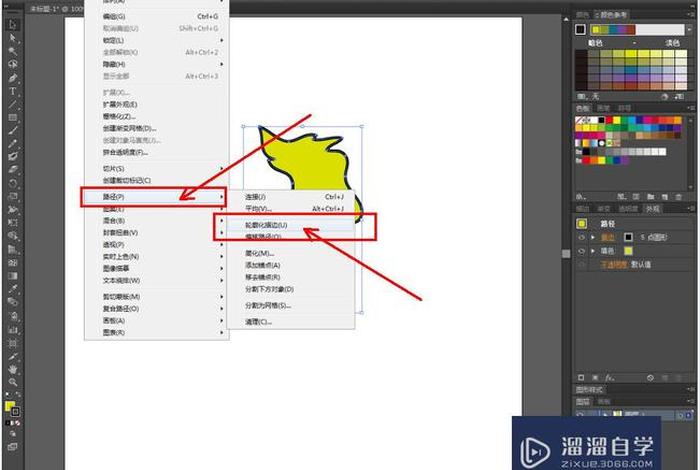Select the Pencil tool
The width and height of the screenshot is (700, 470).
(x=12, y=144)
